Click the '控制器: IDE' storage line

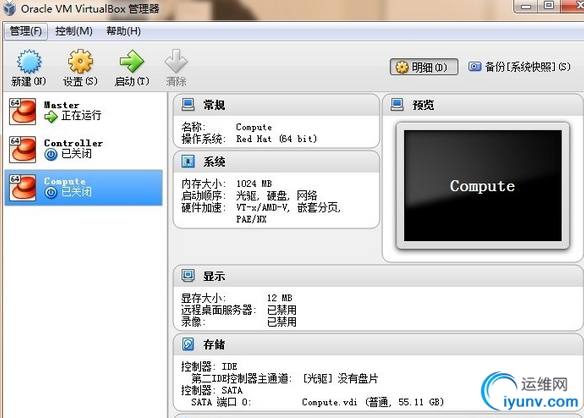coord(209,367)
